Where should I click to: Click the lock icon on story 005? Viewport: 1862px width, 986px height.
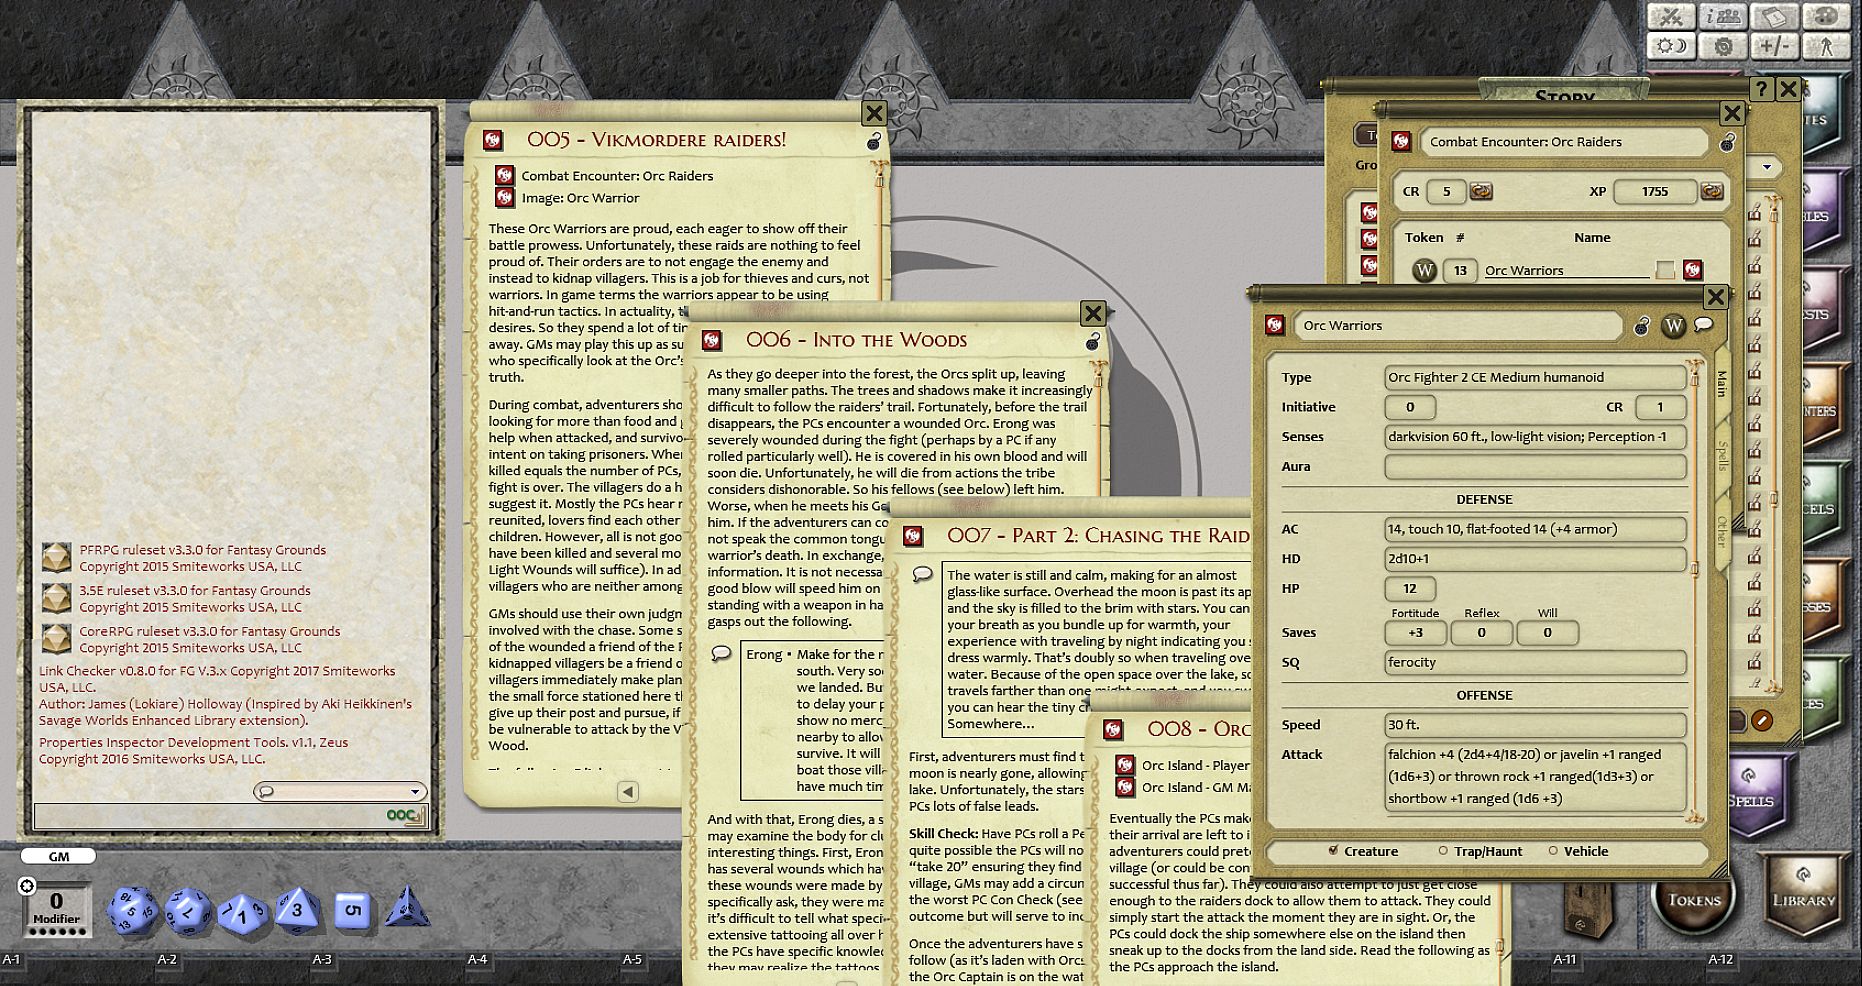click(874, 142)
